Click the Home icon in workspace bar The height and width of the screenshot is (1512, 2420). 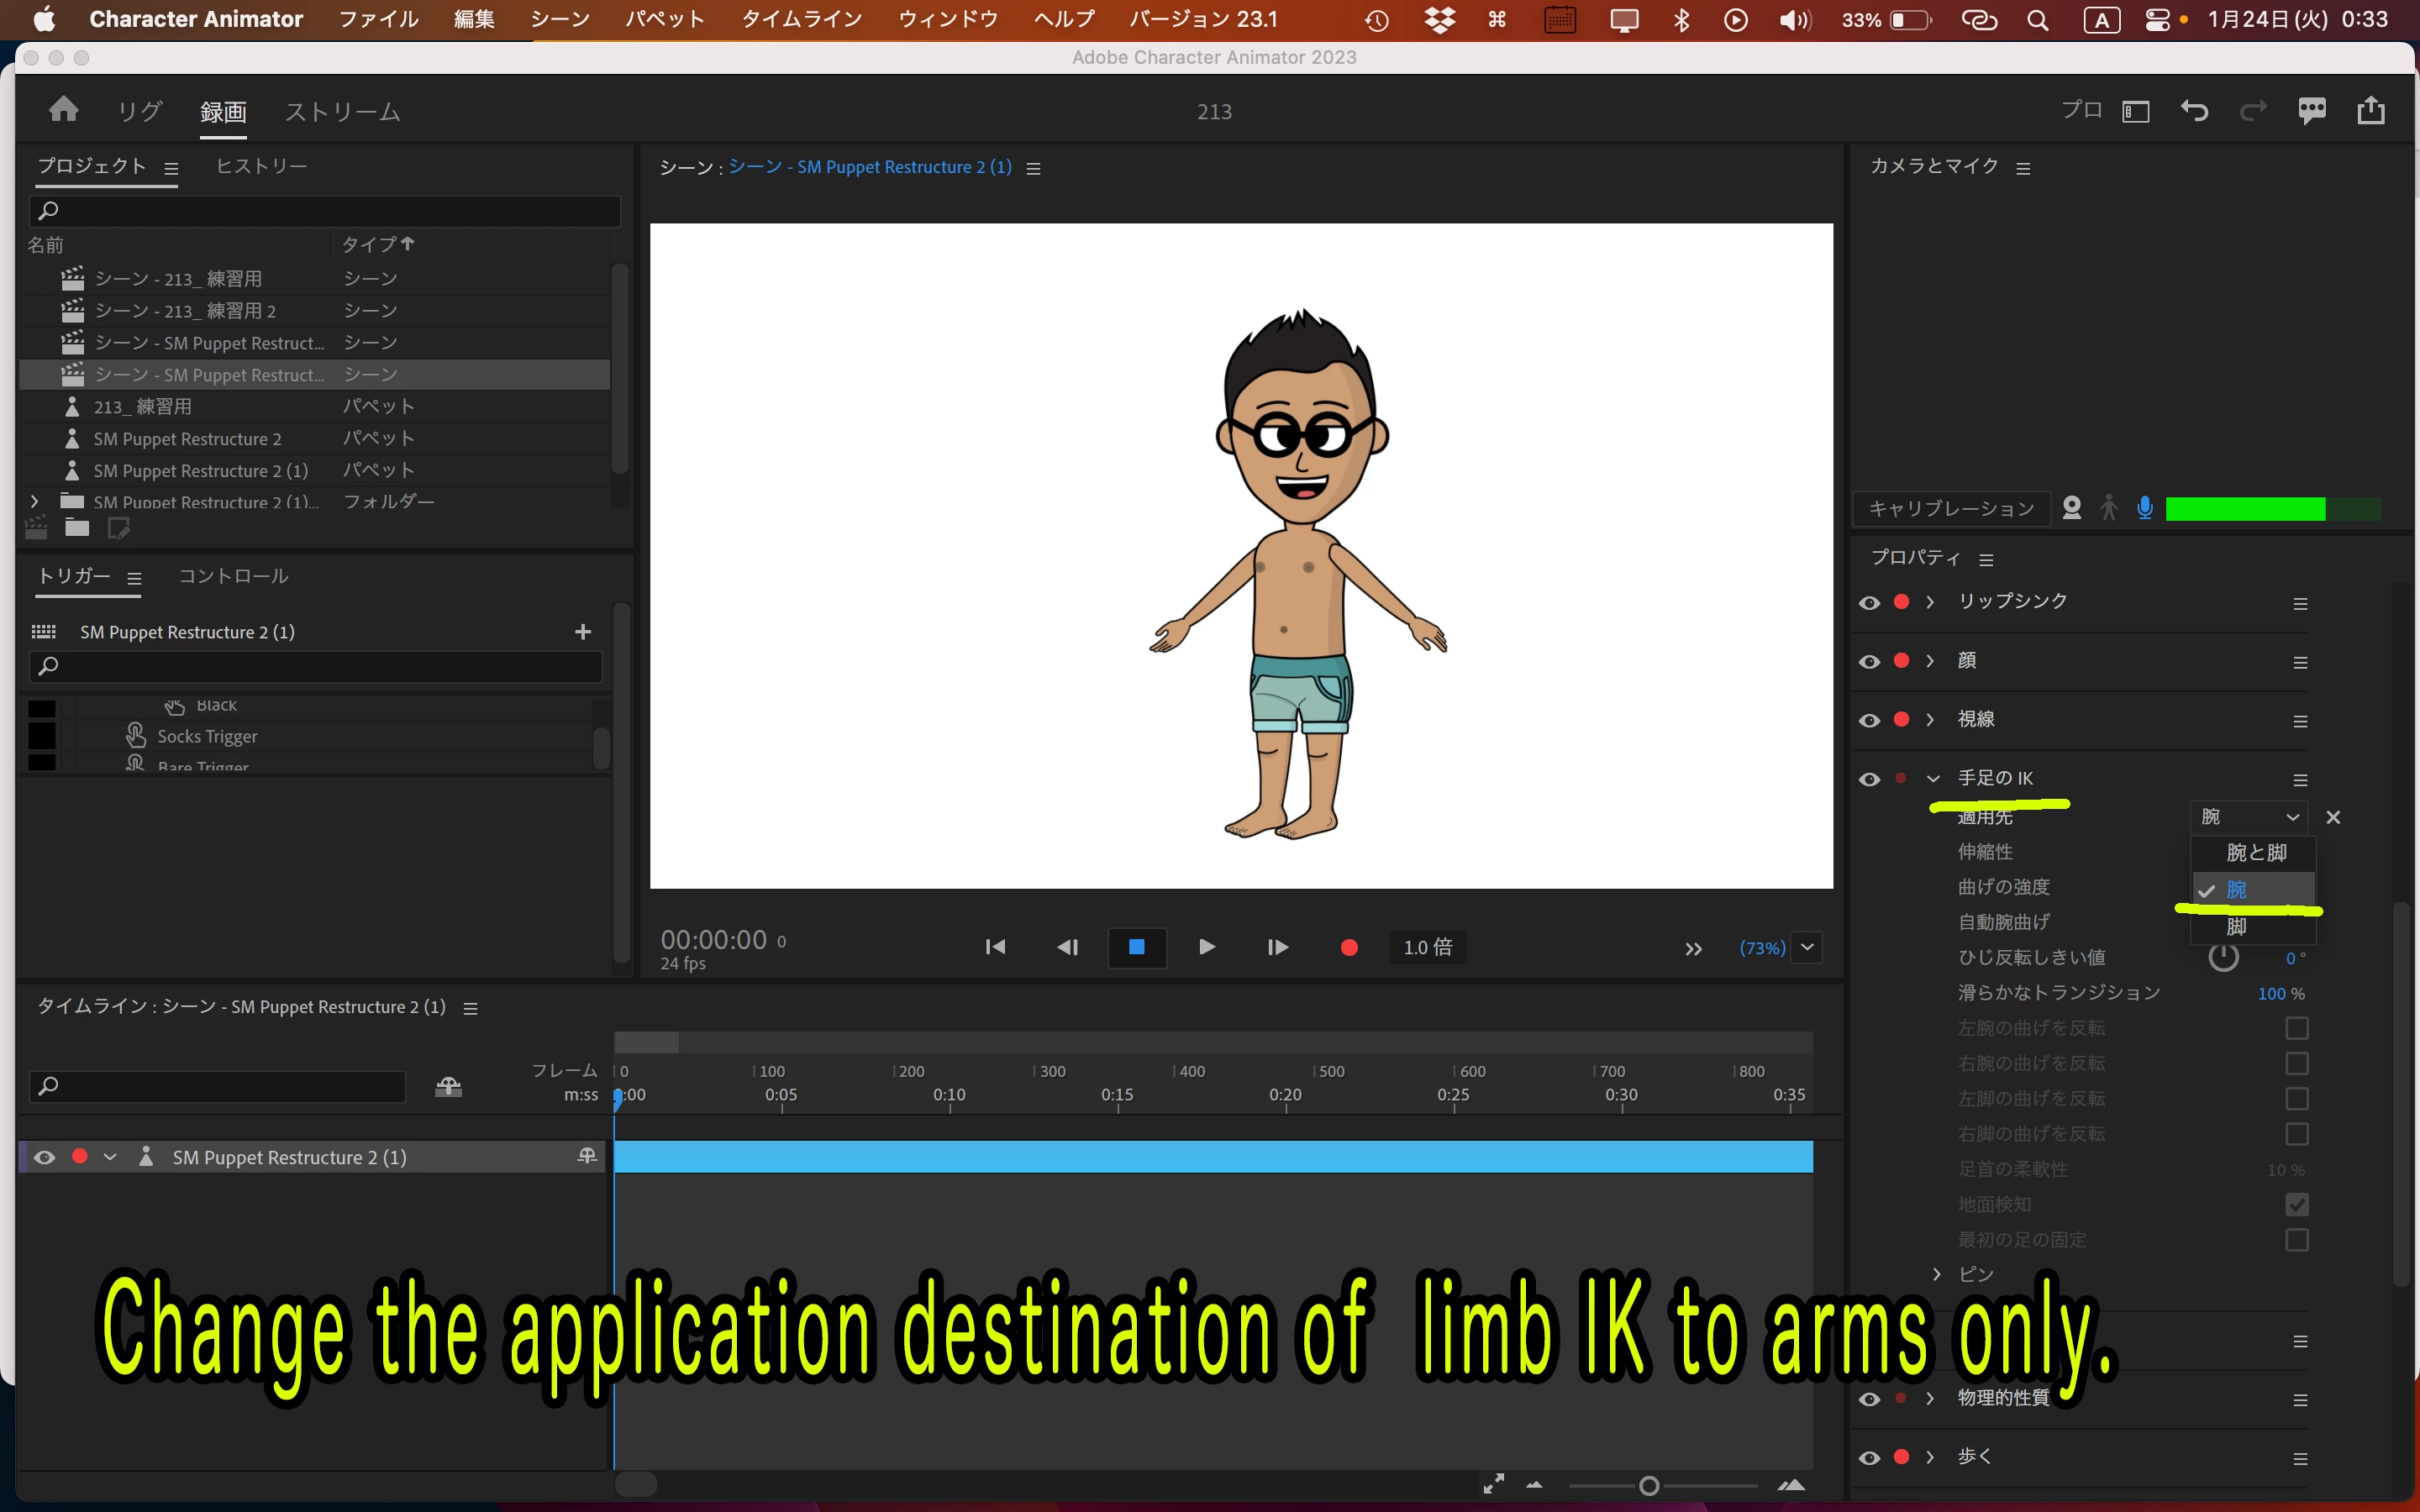(x=63, y=109)
